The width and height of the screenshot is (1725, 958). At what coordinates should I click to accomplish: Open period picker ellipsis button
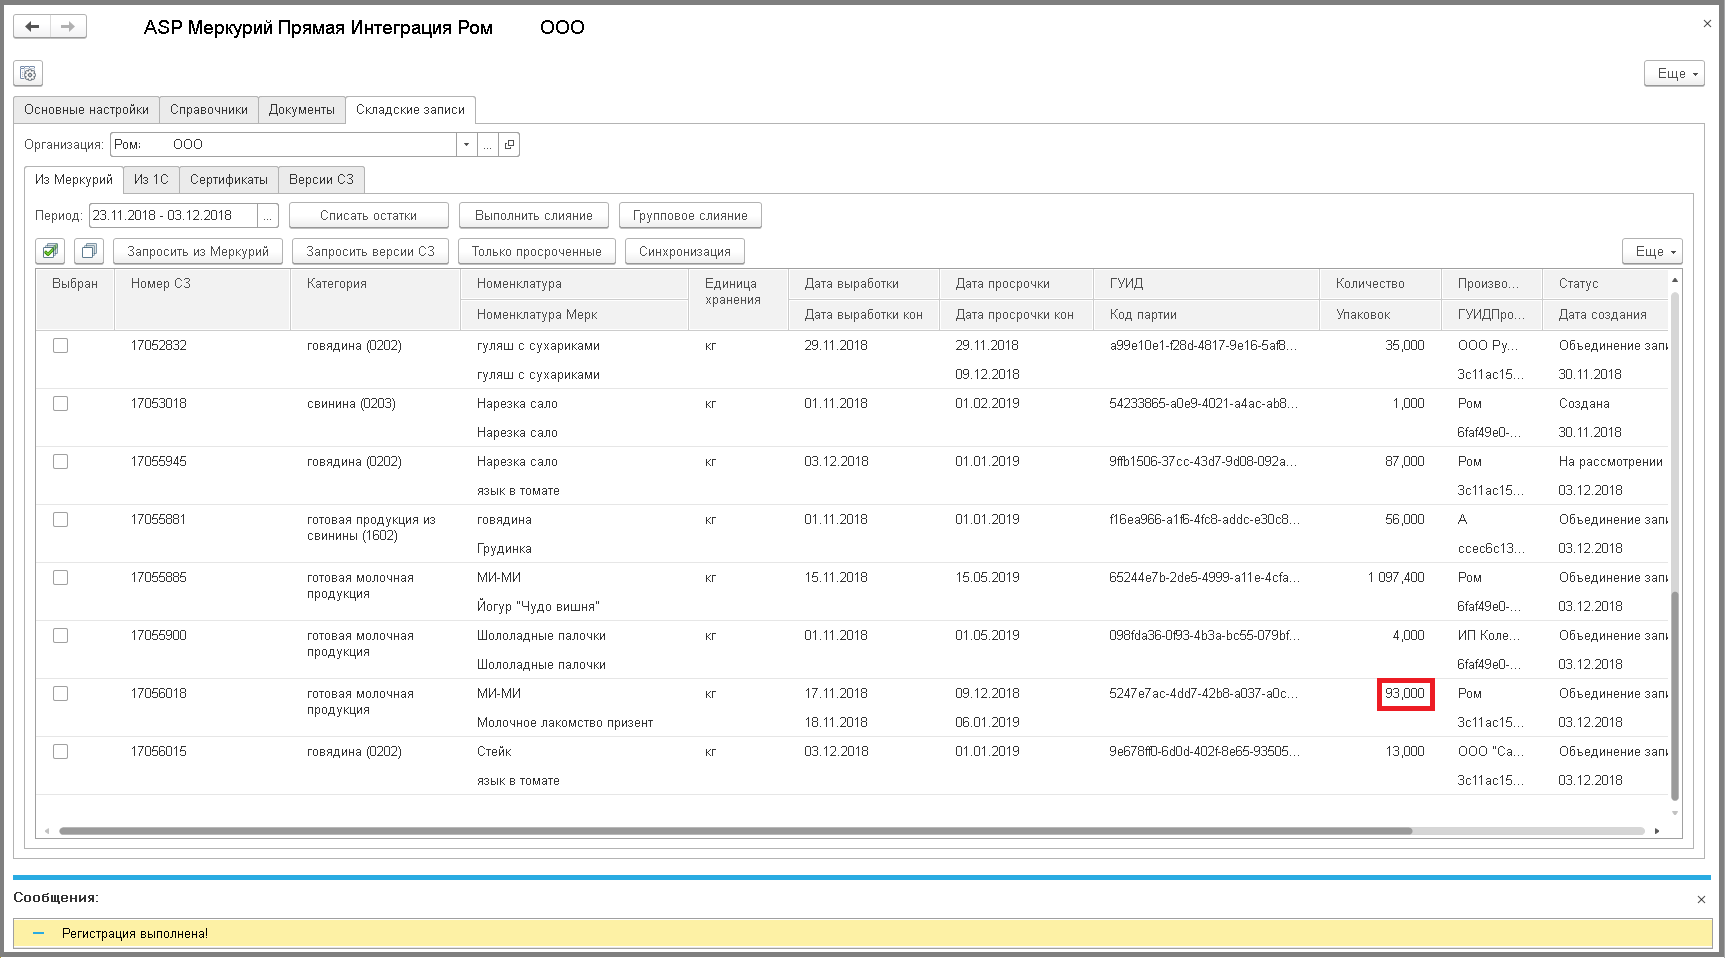[x=268, y=215]
